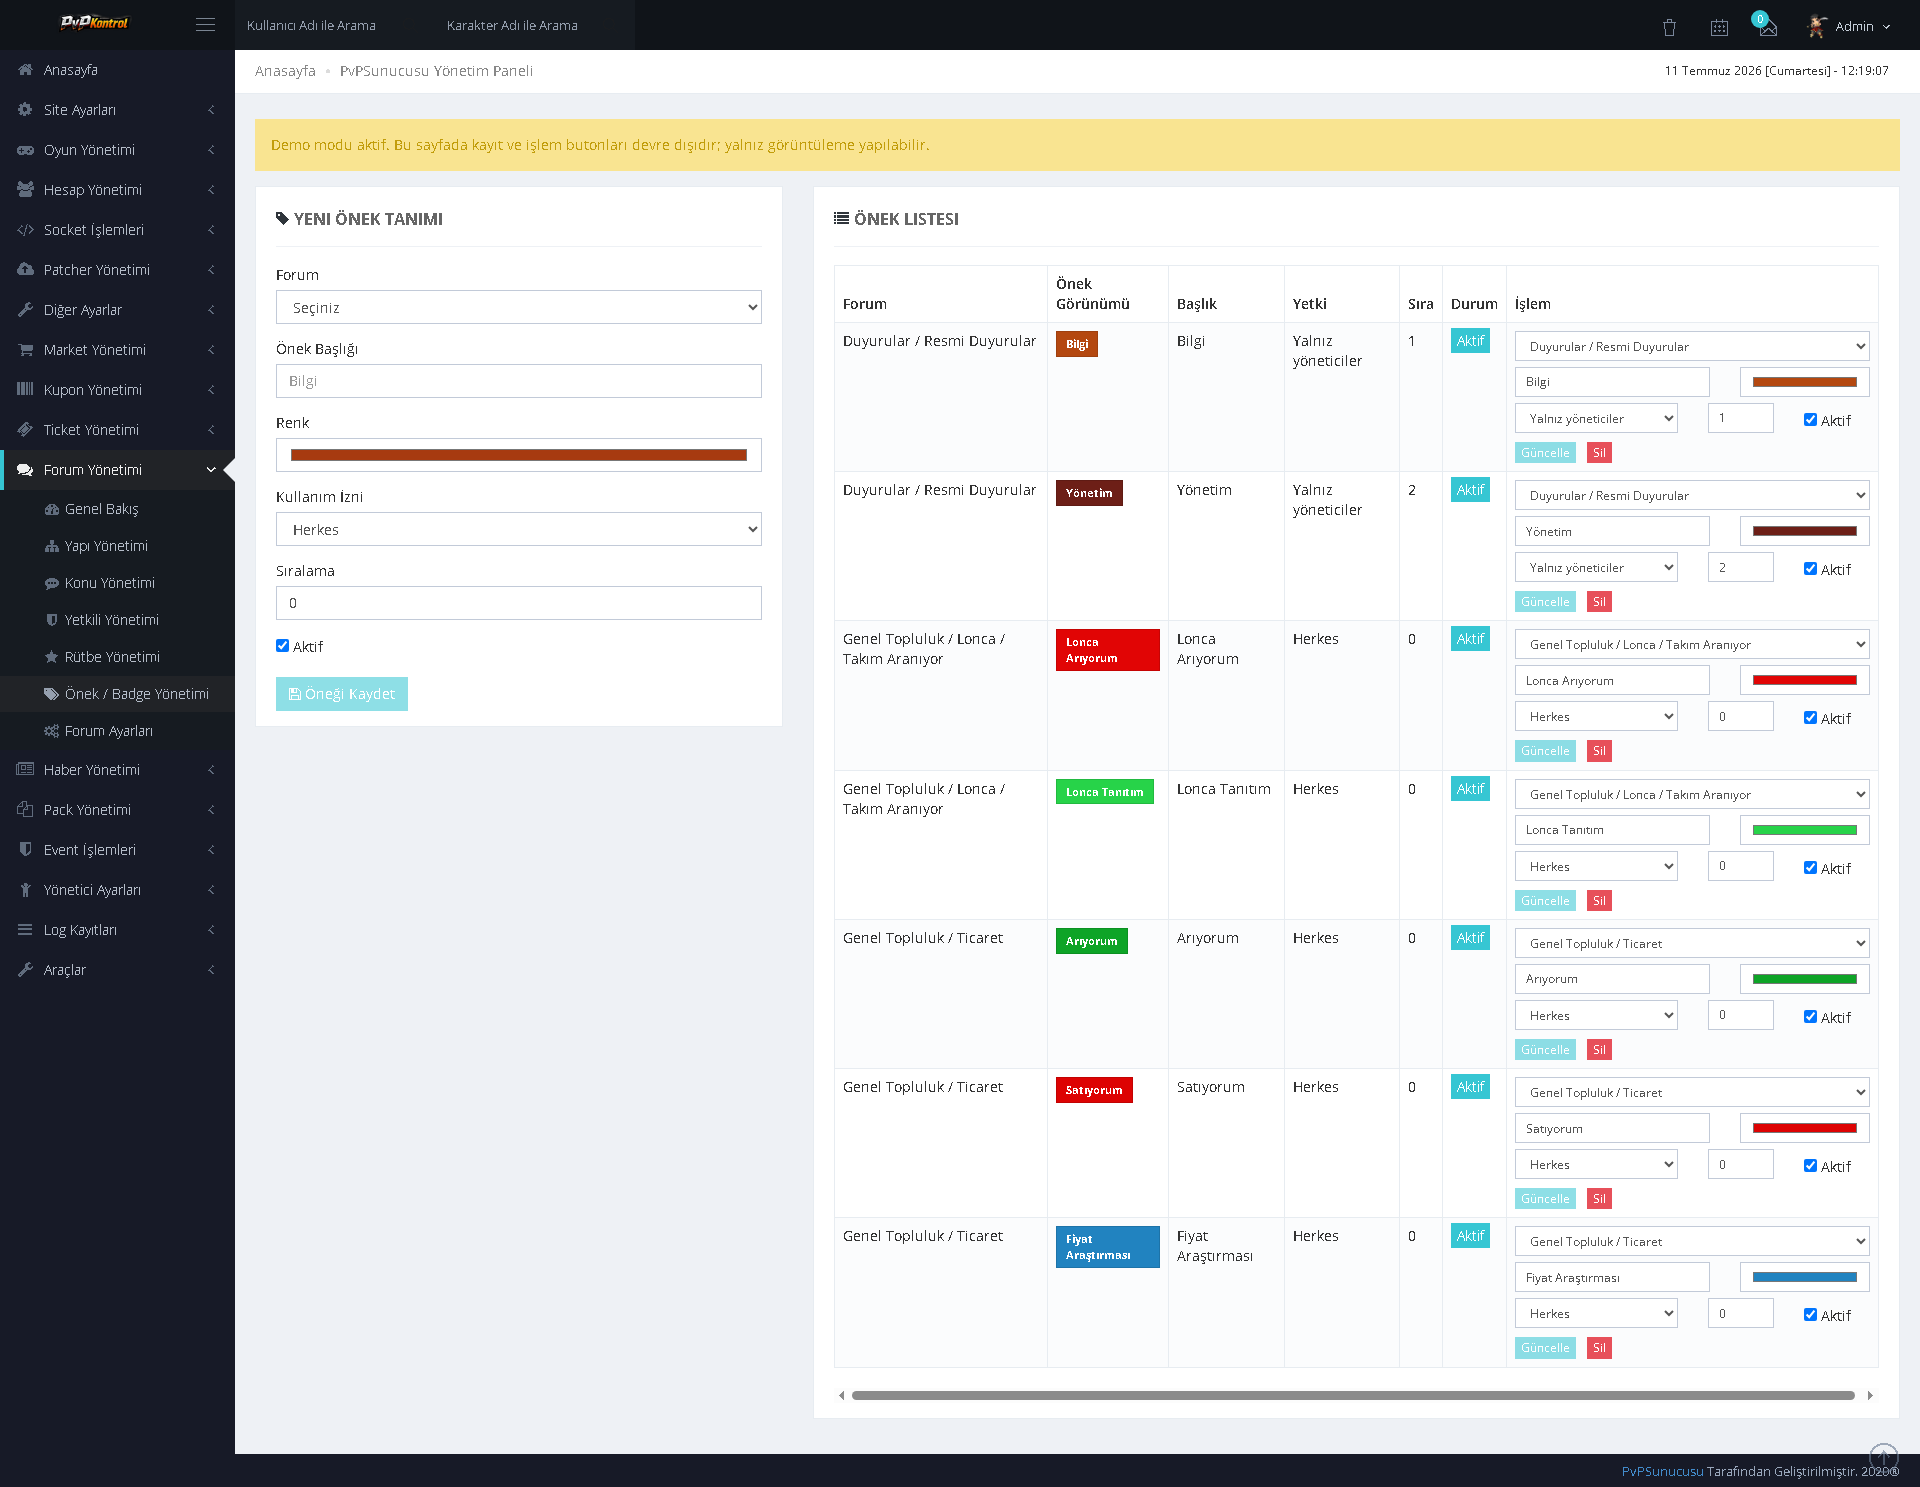1920x1487 pixels.
Task: Click the Kupon Yönetimi barcode icon
Action: coord(25,390)
